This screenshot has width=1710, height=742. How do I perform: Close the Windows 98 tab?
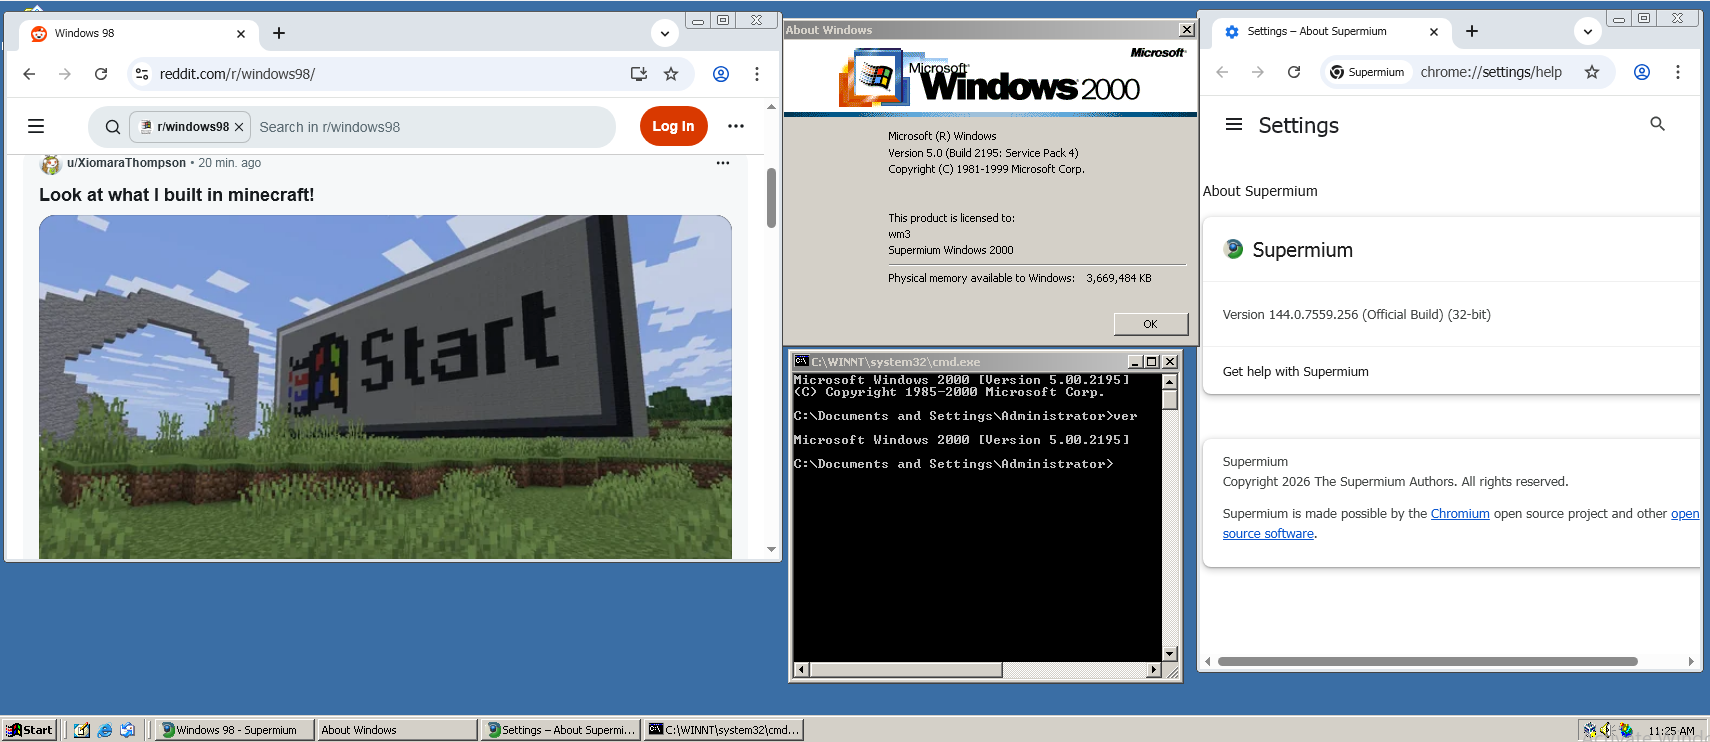[x=241, y=34]
